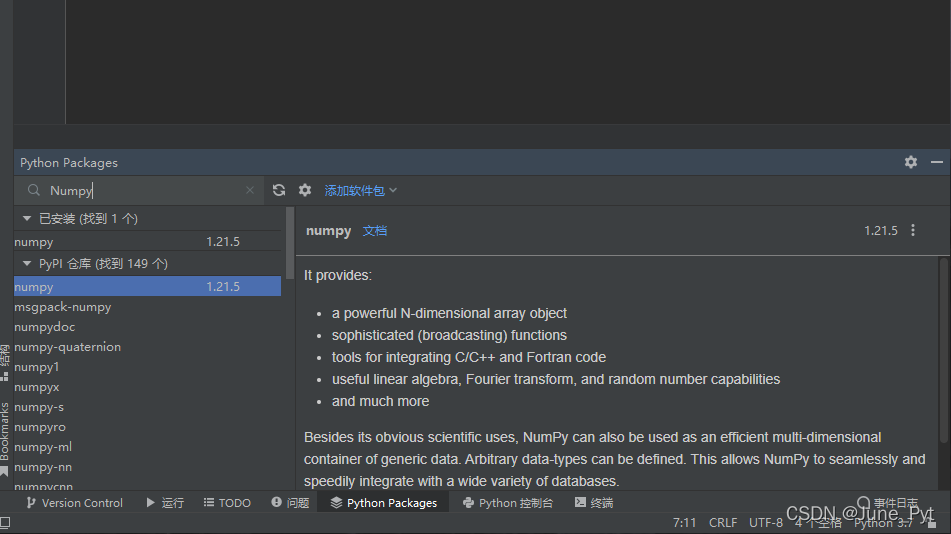Toggle tool window bars icon in status bar corner
This screenshot has height=534, width=951.
[5, 522]
